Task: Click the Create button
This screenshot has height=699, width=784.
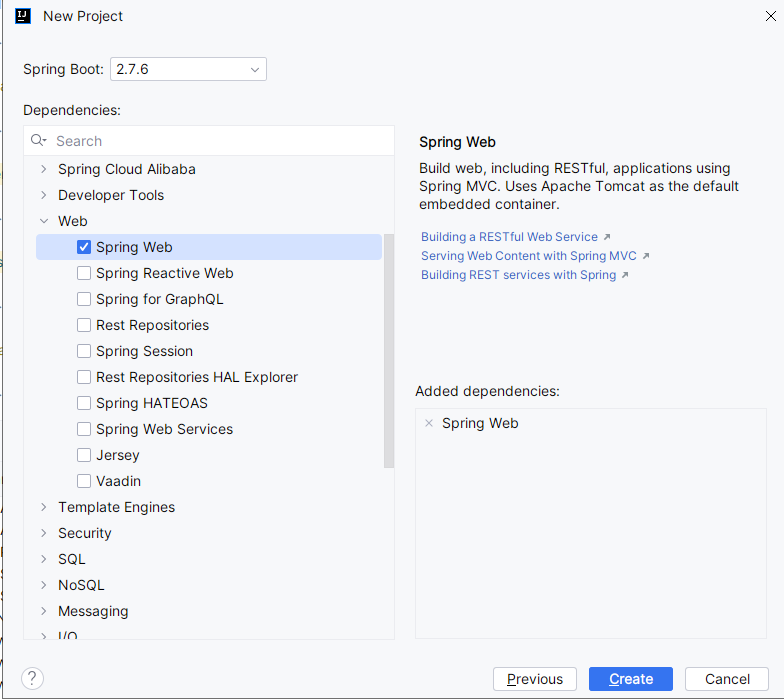Action: tap(630, 679)
